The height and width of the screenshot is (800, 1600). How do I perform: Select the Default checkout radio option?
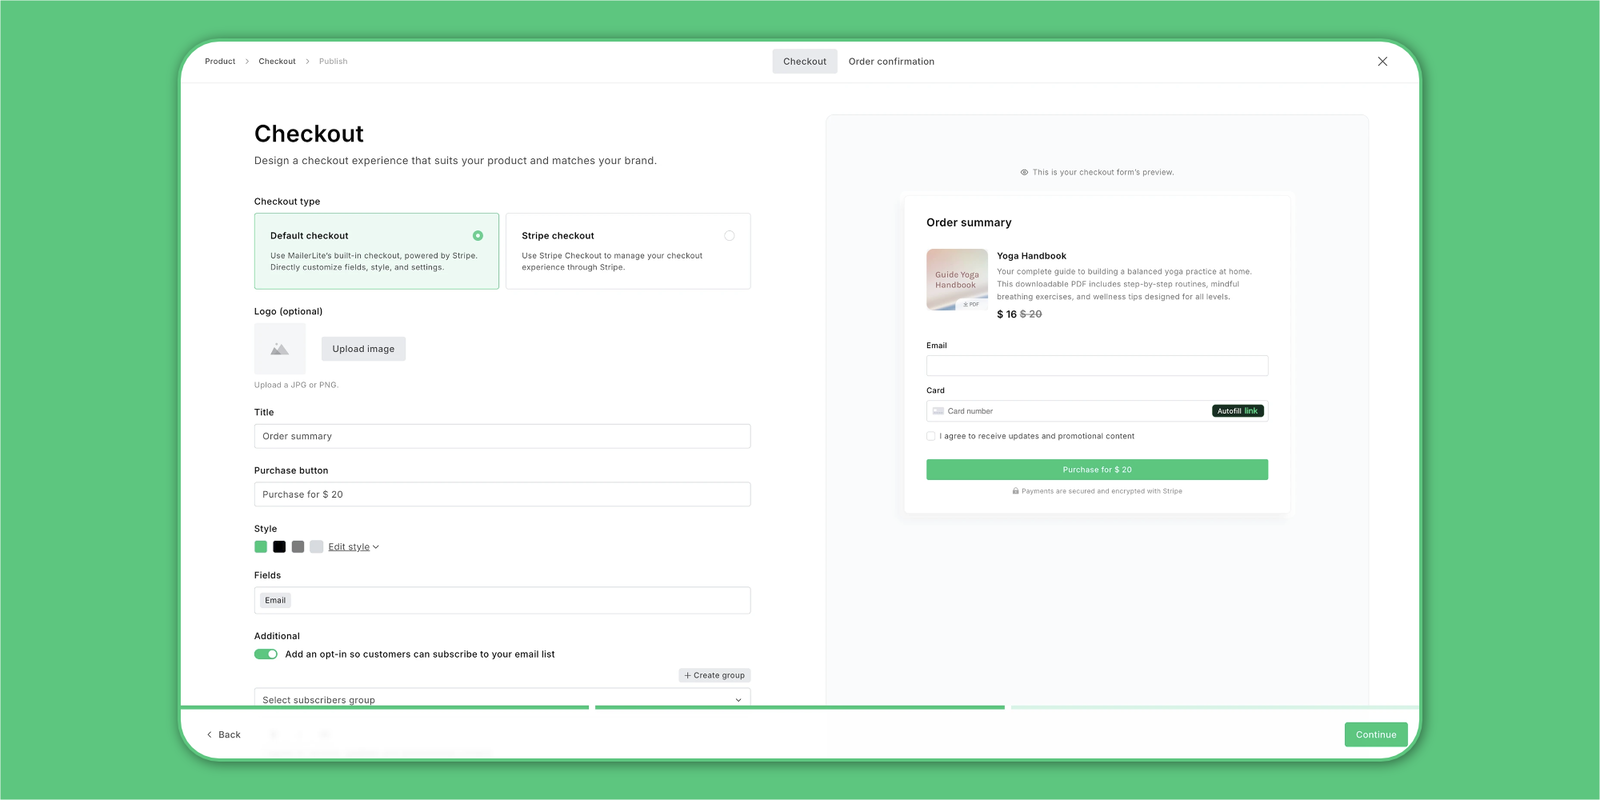(478, 236)
